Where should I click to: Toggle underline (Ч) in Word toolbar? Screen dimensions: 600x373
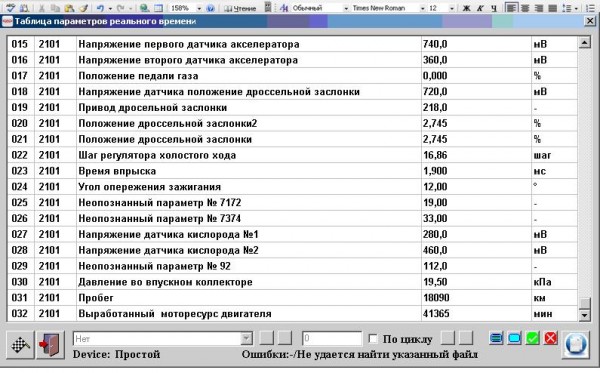coord(494,8)
